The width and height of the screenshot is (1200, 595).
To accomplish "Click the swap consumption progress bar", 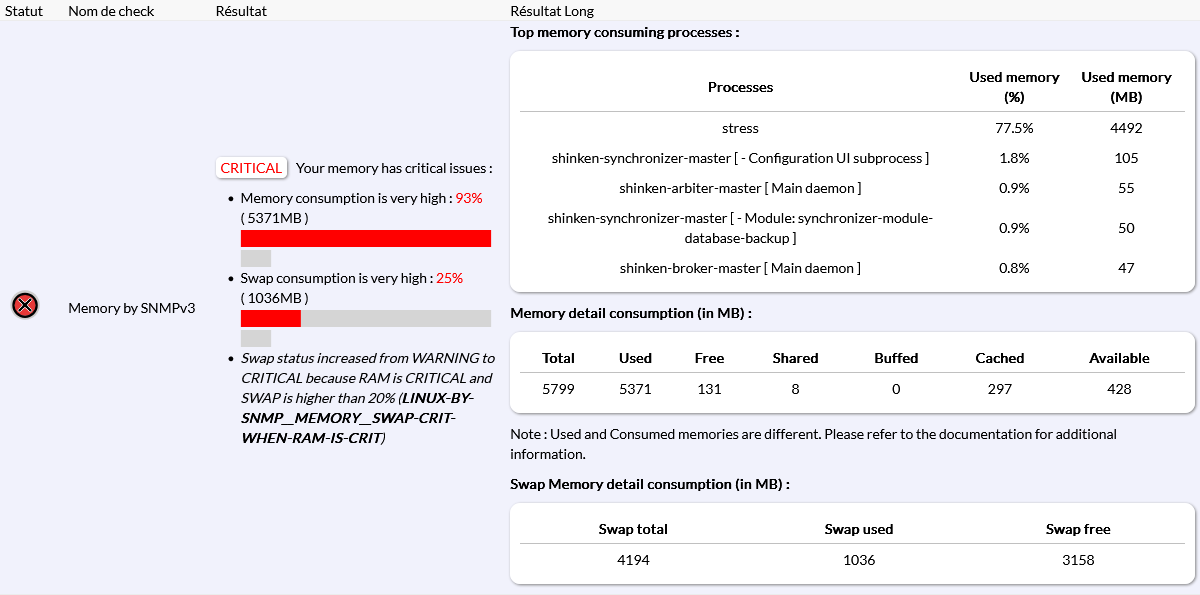I will (x=365, y=318).
